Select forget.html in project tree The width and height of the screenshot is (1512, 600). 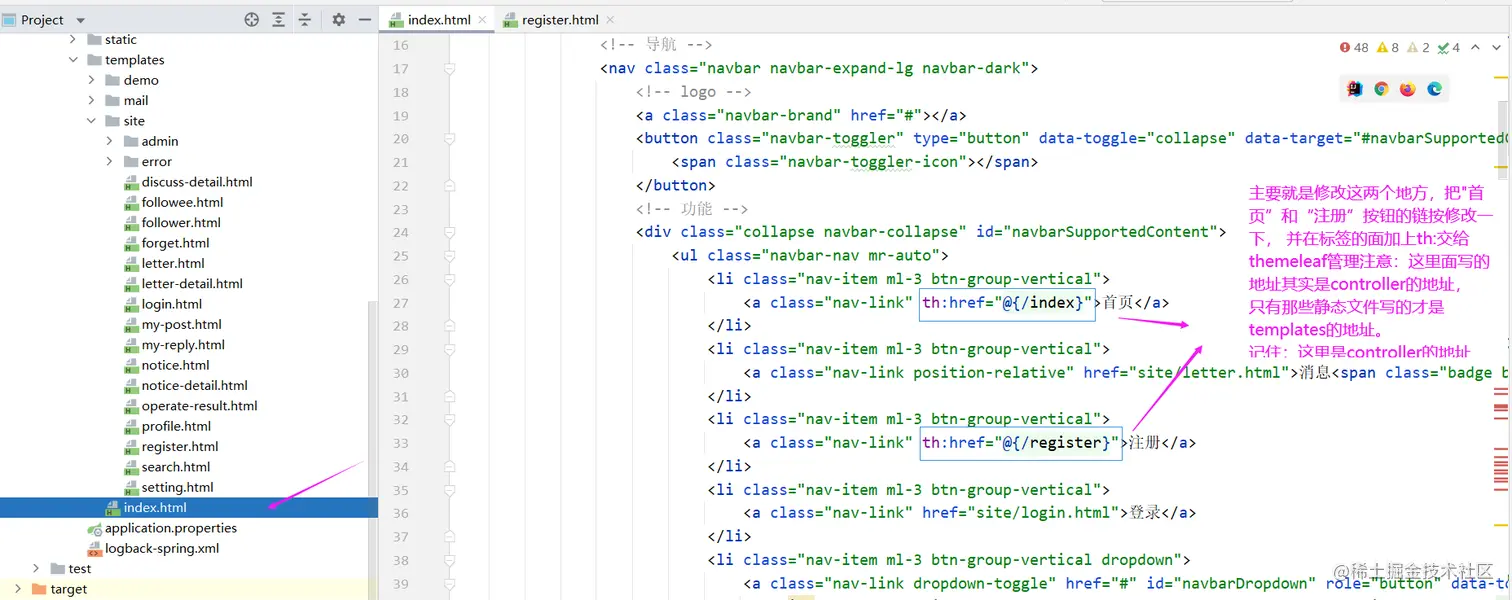(167, 243)
